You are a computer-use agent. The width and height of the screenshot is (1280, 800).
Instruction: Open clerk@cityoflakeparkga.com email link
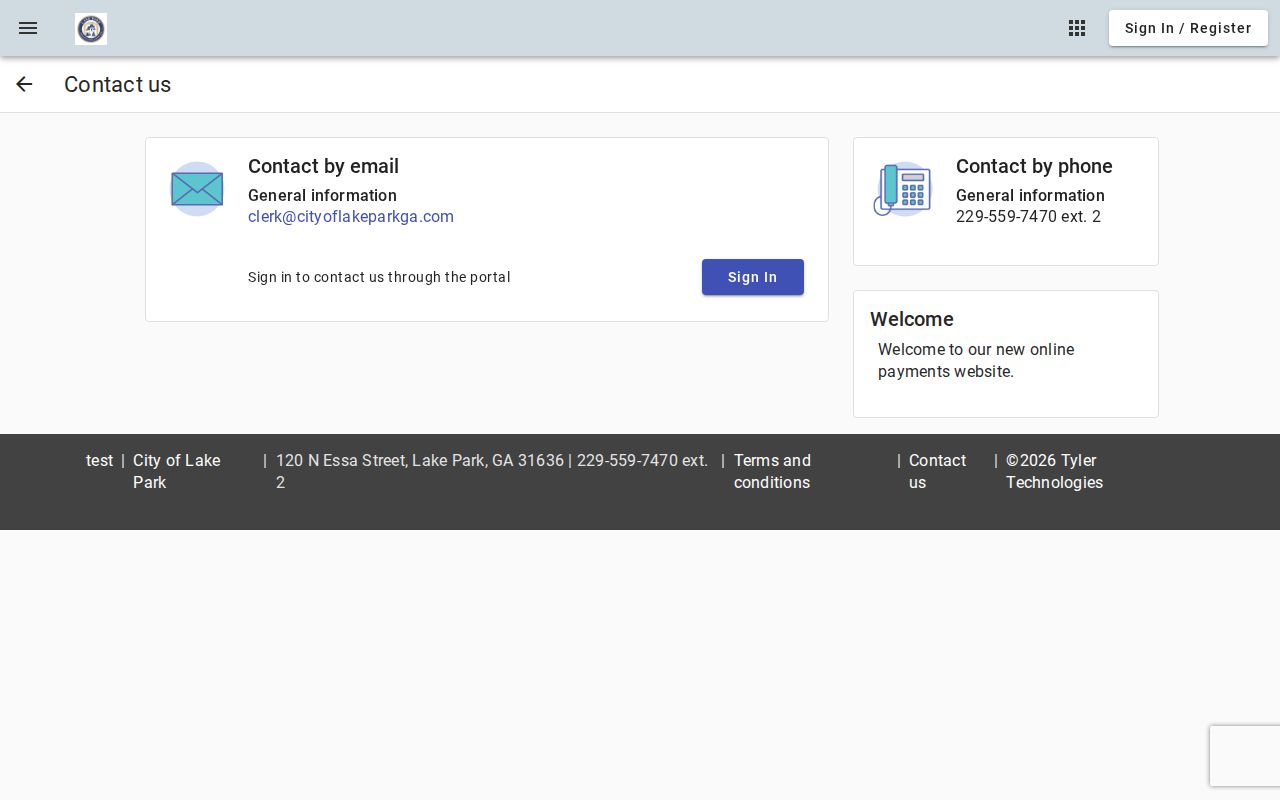[x=351, y=217]
